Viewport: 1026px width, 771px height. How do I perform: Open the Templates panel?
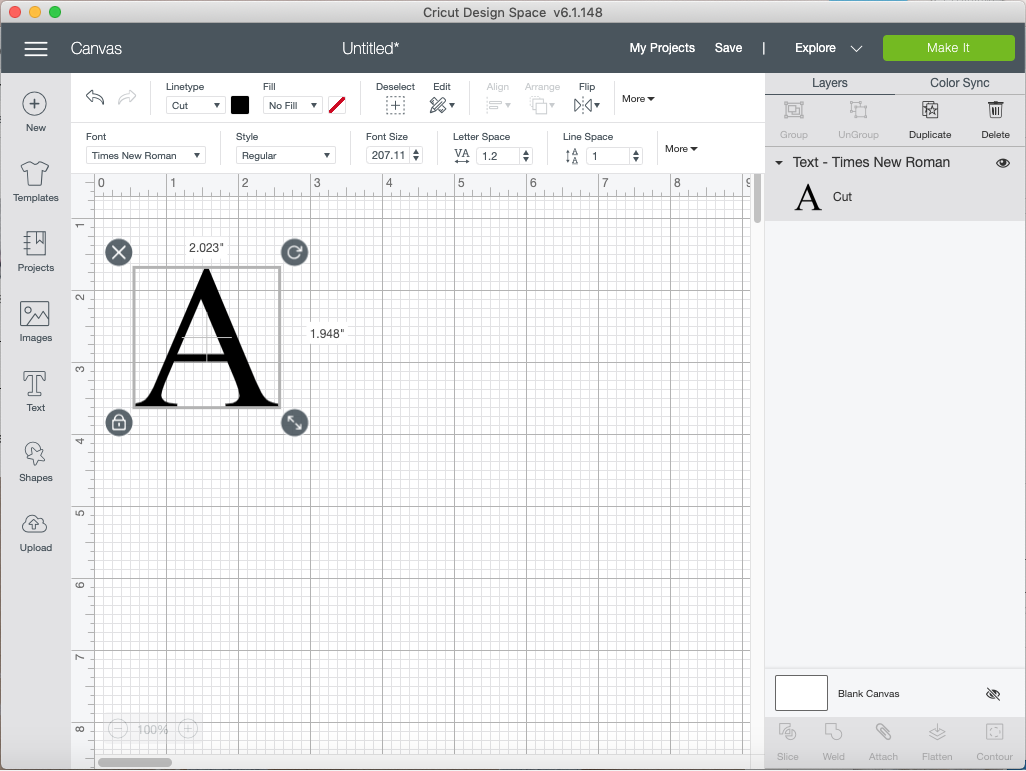pos(35,182)
